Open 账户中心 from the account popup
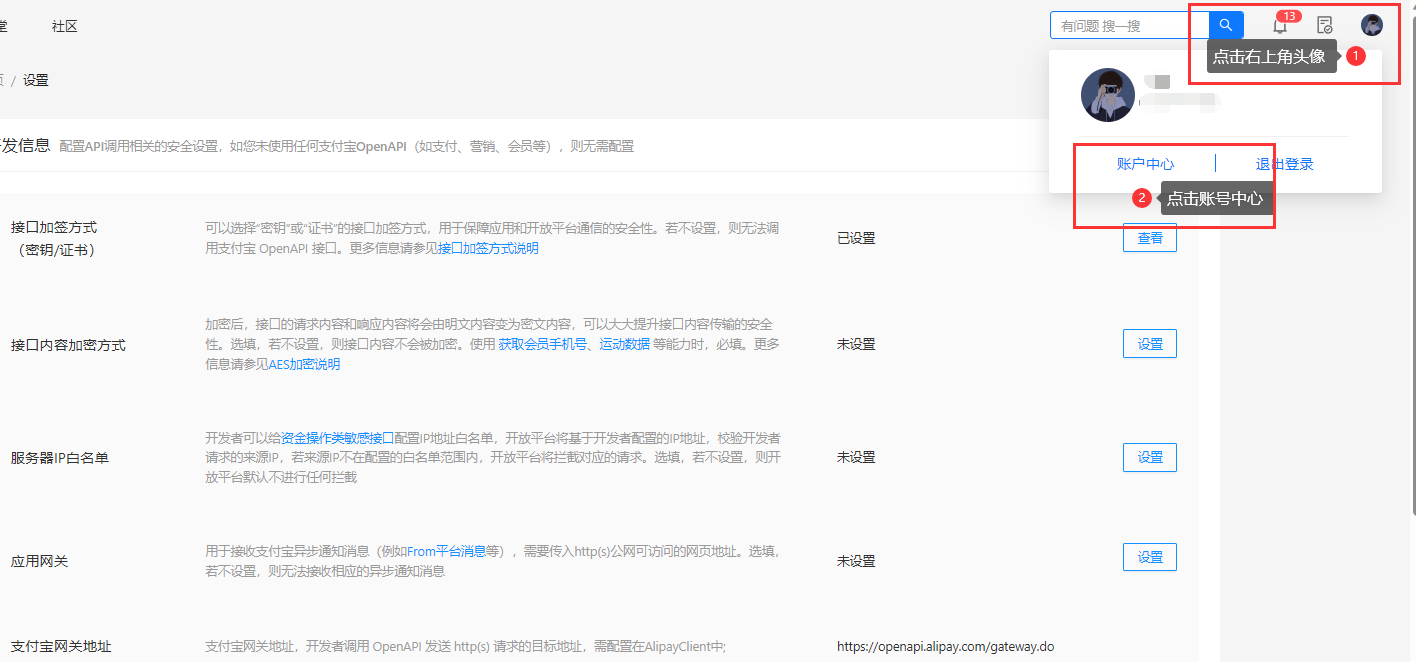Screen dimensions: 1416x662 click(1145, 164)
